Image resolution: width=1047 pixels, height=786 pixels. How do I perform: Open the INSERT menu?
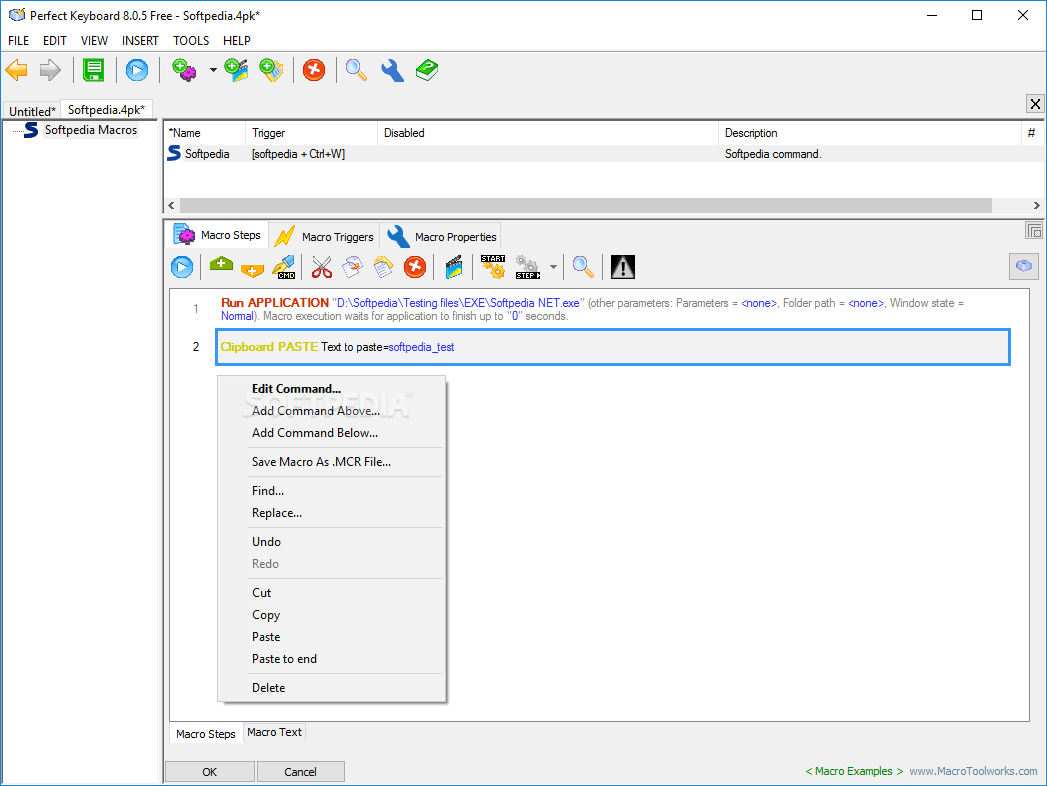140,41
